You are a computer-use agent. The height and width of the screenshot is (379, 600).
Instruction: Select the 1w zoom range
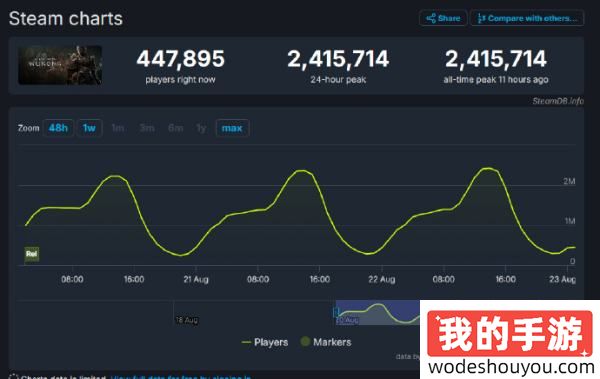(89, 128)
